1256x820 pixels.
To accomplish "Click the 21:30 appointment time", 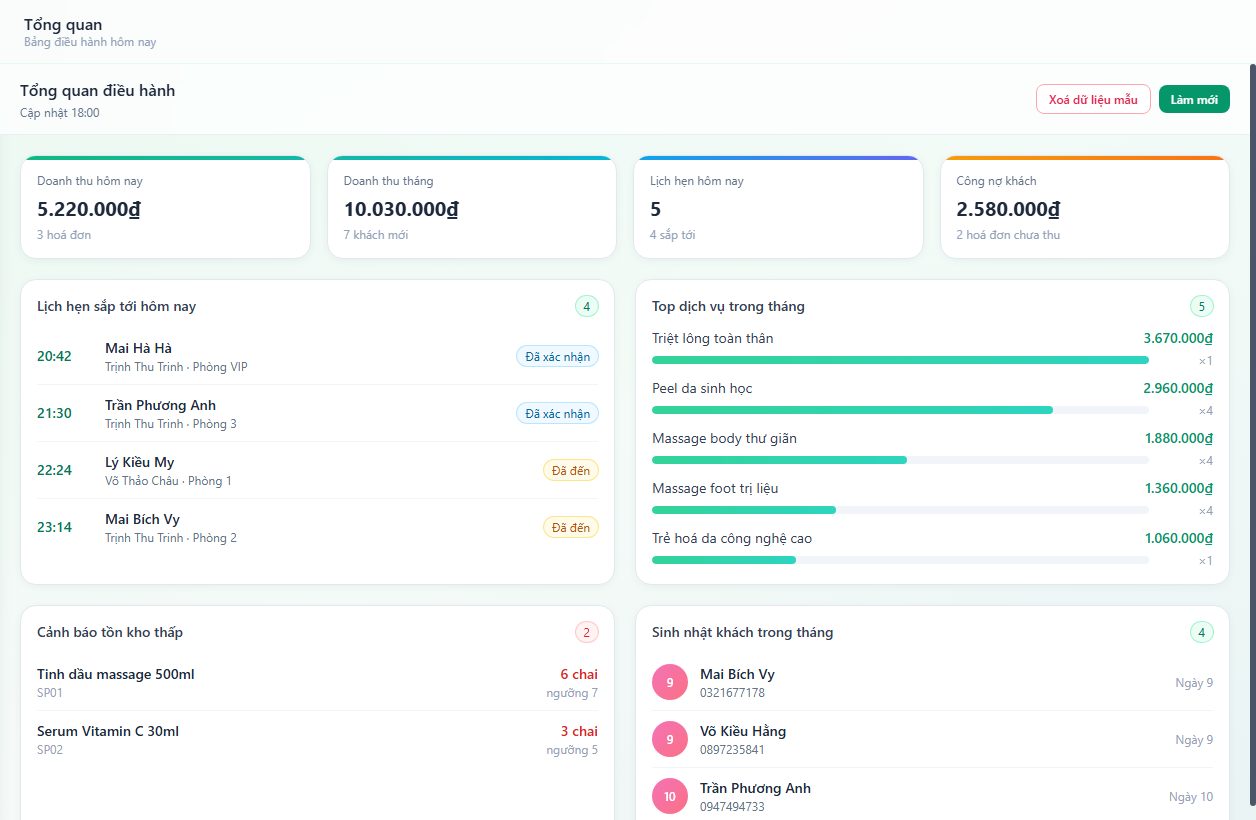I will pyautogui.click(x=54, y=413).
